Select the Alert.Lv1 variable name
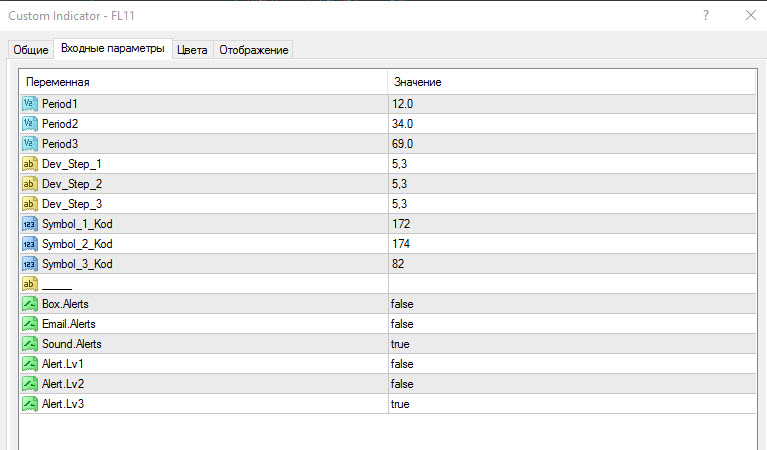The width and height of the screenshot is (767, 450). point(63,364)
